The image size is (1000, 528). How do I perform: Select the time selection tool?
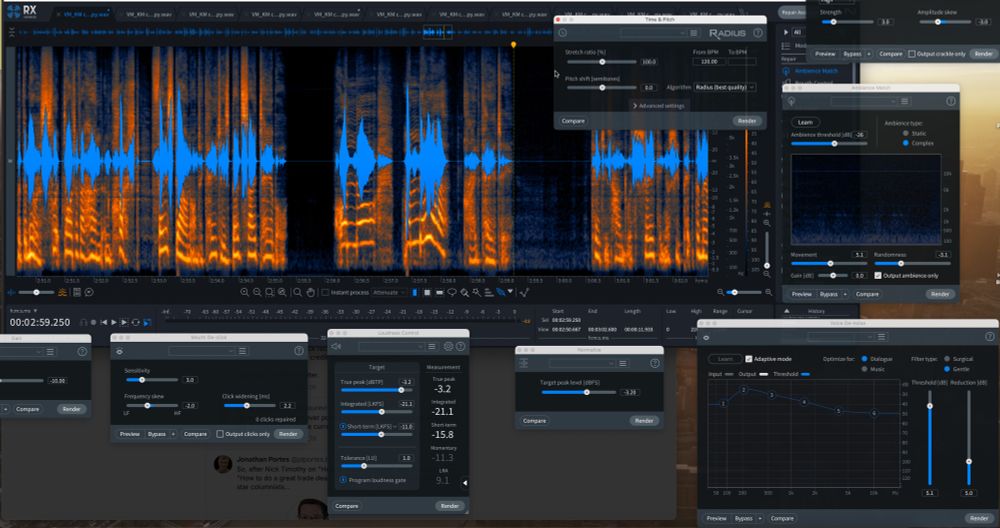click(x=415, y=292)
